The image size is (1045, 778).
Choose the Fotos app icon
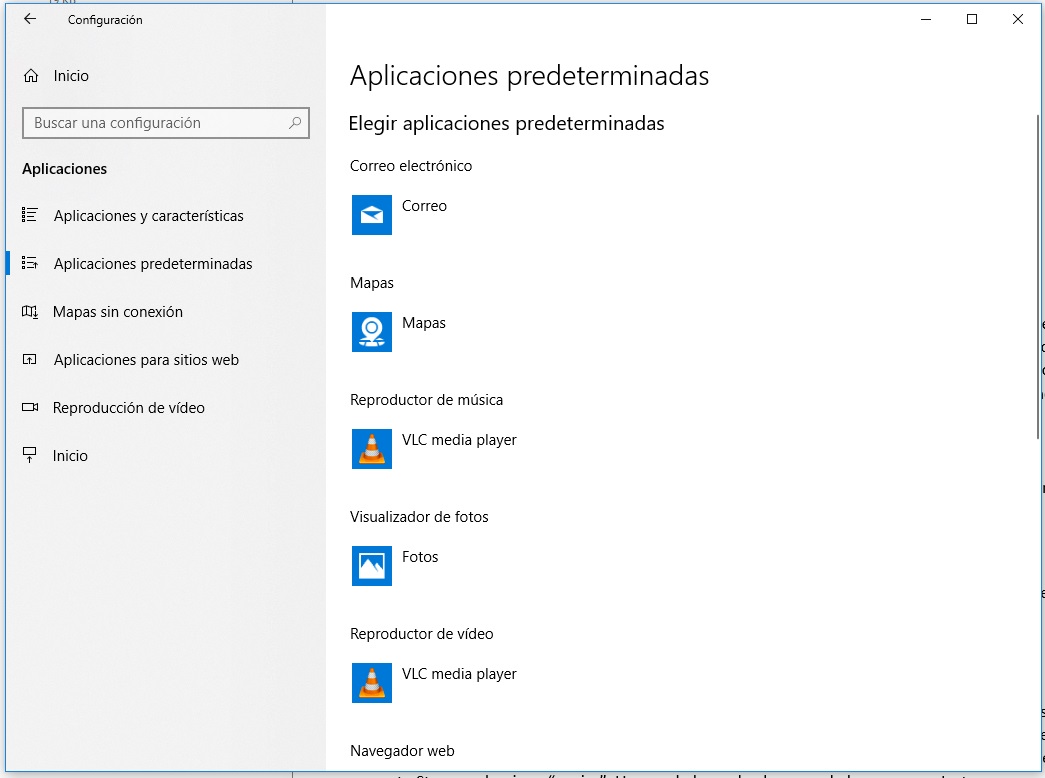tap(372, 566)
